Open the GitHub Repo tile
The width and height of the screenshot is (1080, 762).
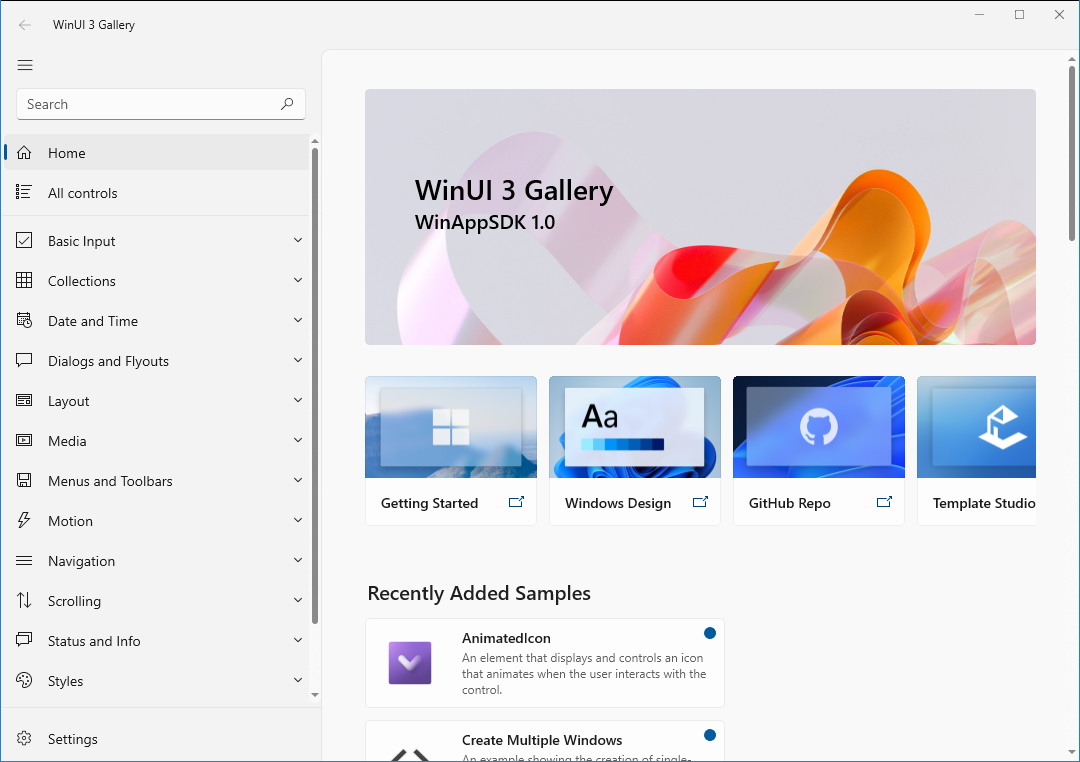point(819,451)
